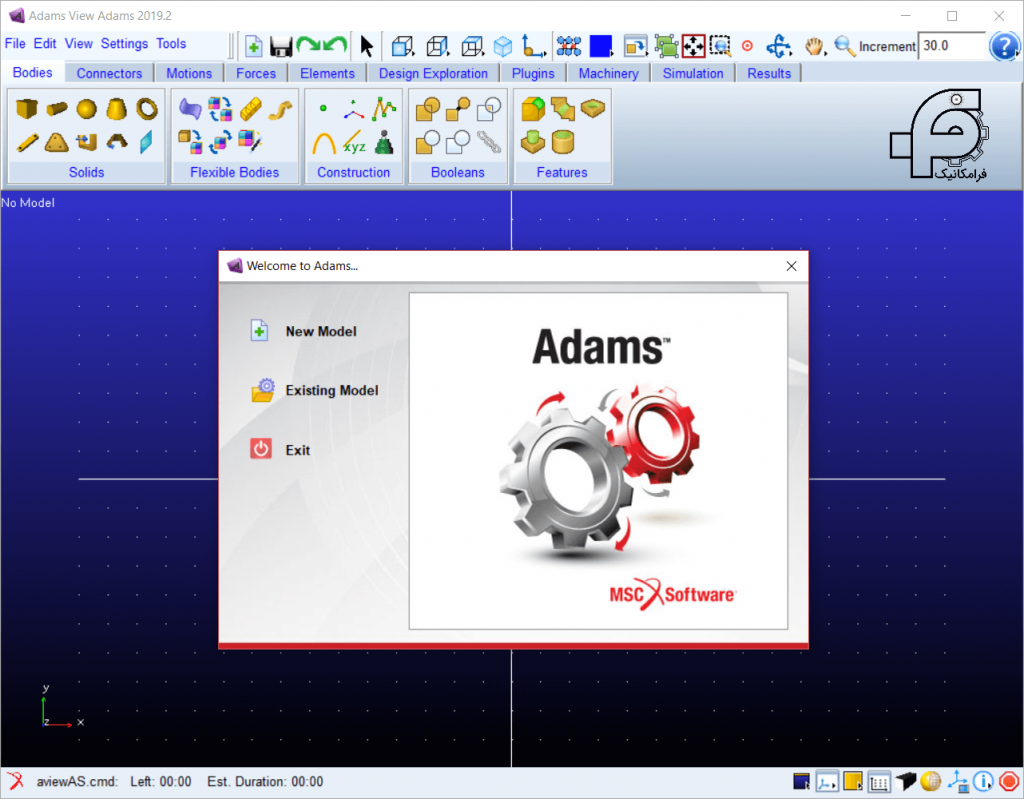Select the Revolution solid tool

point(117,142)
